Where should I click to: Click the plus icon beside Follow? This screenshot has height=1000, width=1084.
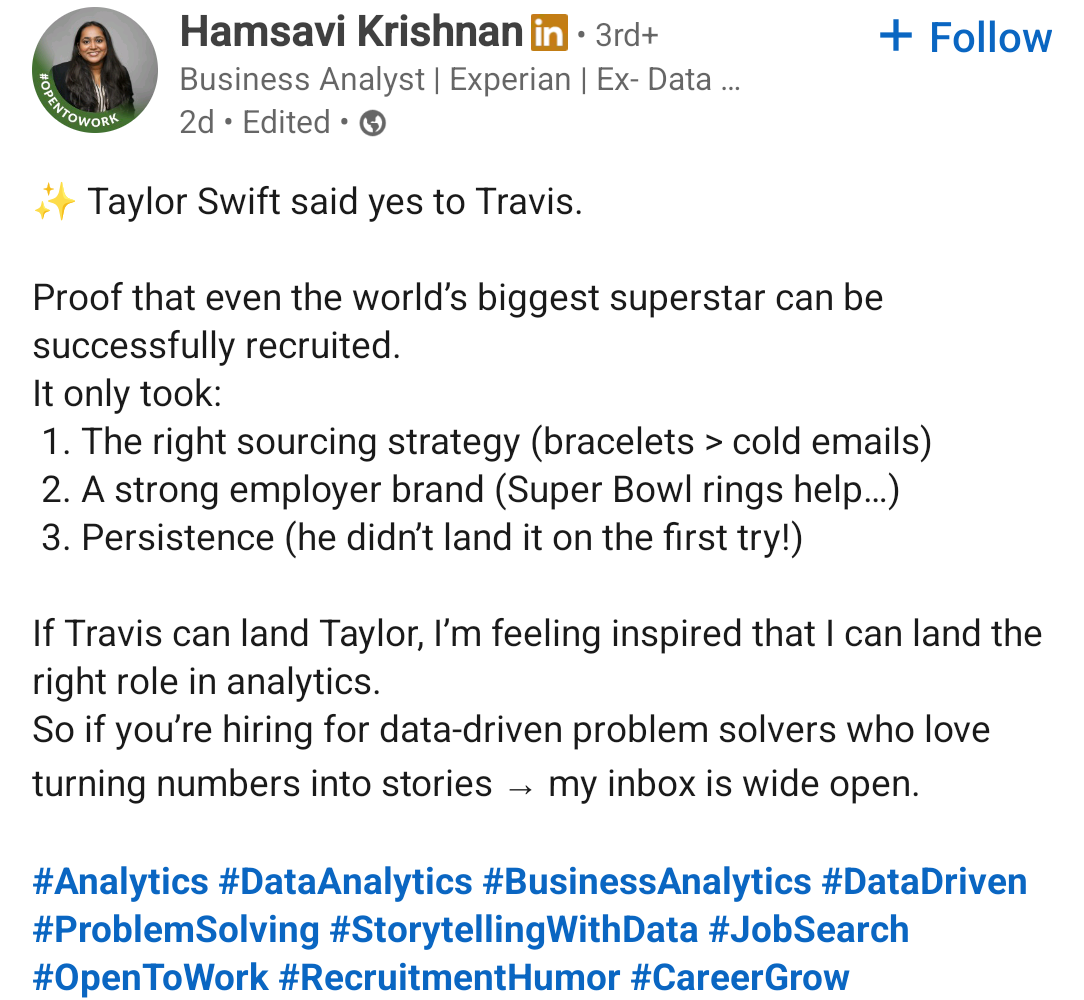tap(896, 35)
